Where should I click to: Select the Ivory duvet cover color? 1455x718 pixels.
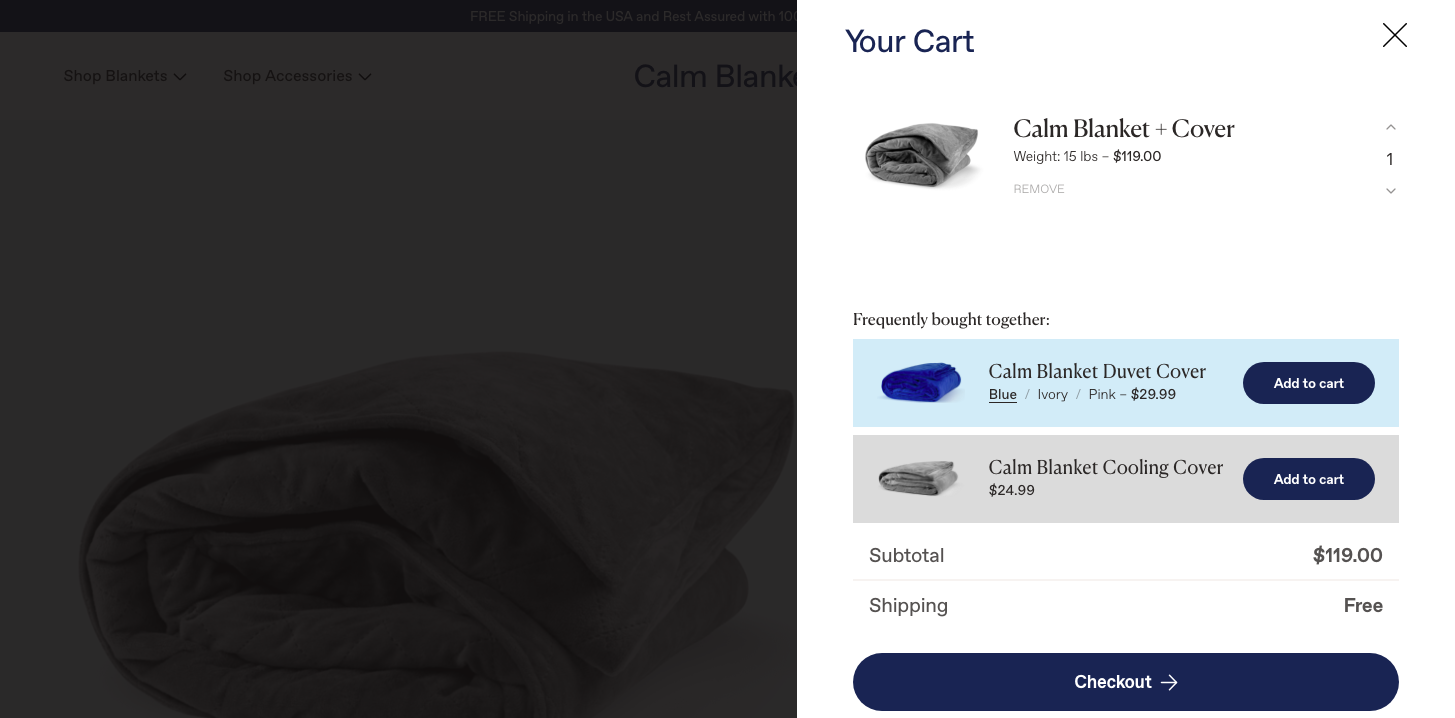(x=1052, y=394)
